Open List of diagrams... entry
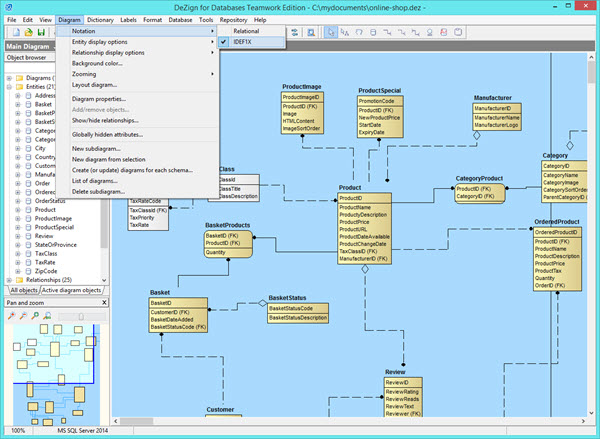600x439 pixels. [137, 181]
